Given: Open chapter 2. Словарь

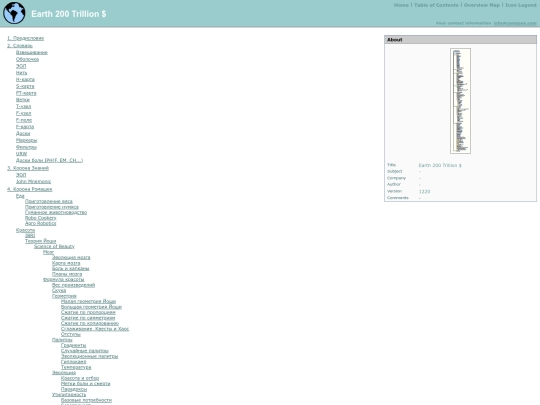Looking at the screenshot, I should point(20,45).
